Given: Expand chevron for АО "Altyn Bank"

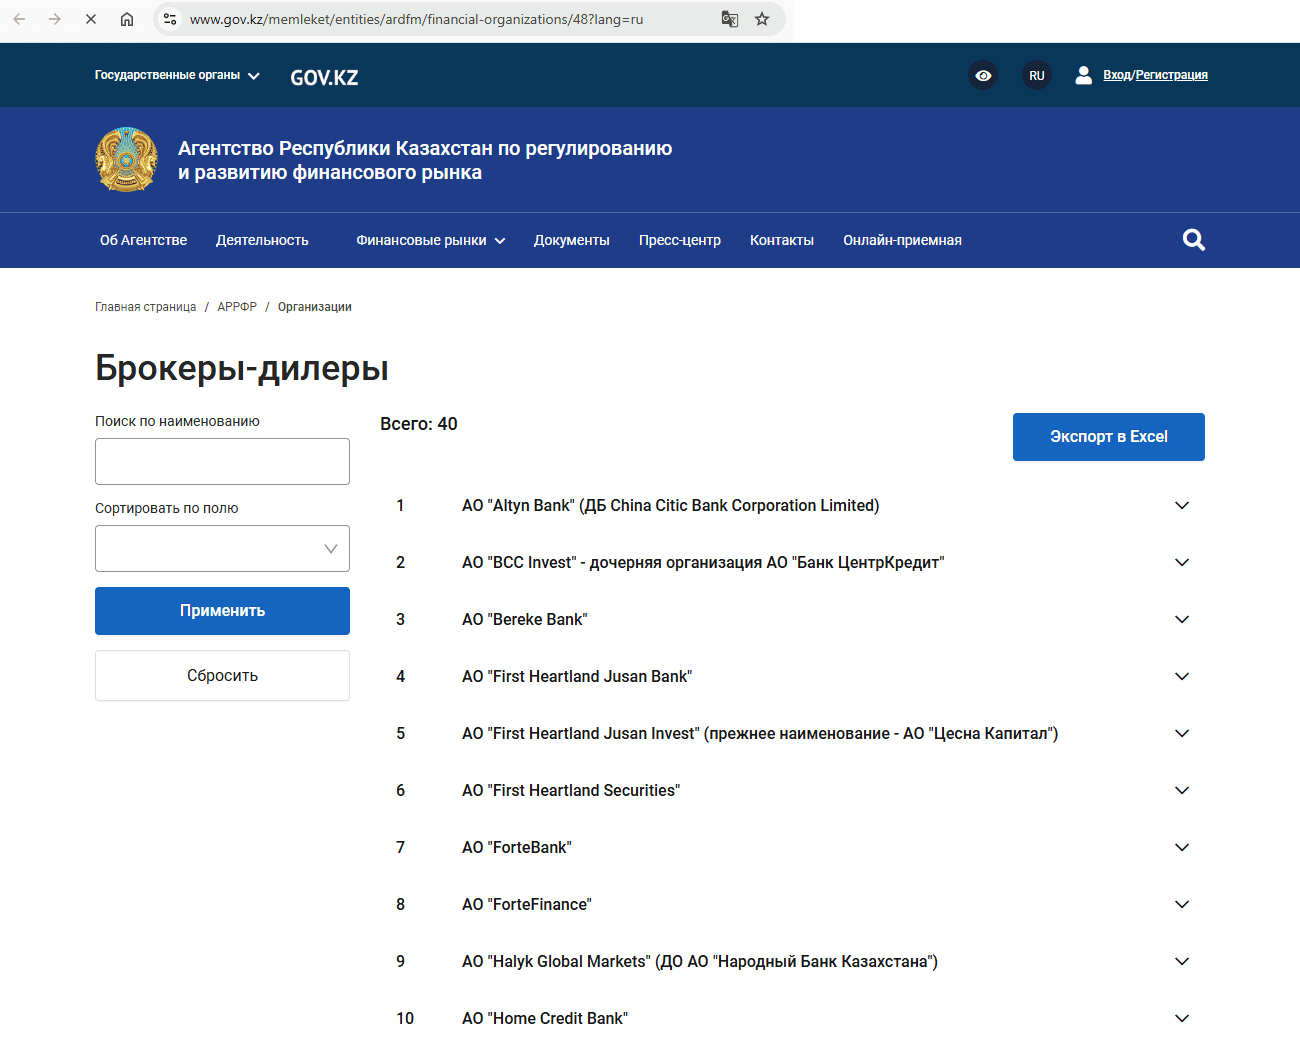Looking at the screenshot, I should click(x=1182, y=505).
